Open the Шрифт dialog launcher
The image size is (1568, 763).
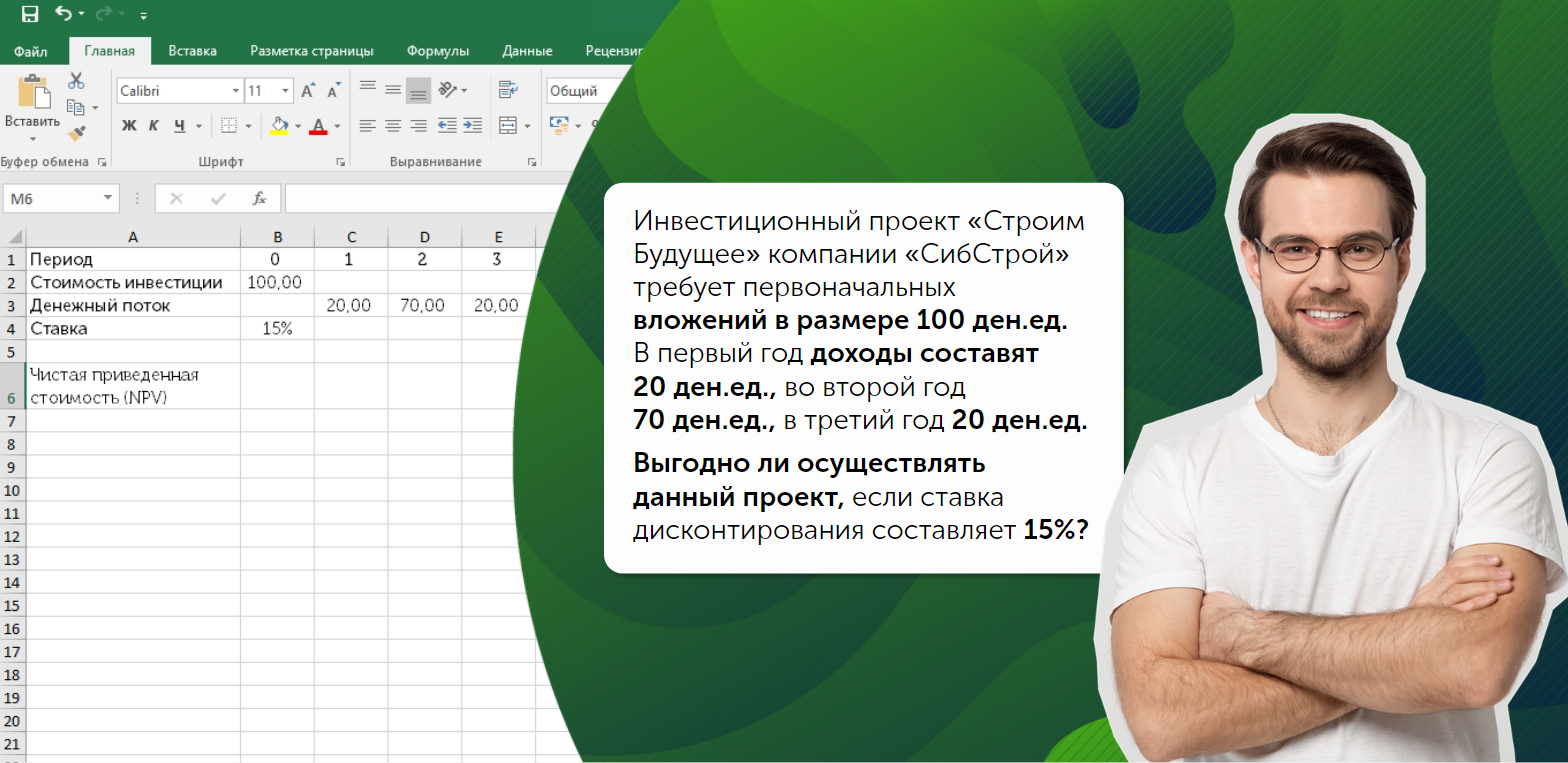click(x=340, y=162)
